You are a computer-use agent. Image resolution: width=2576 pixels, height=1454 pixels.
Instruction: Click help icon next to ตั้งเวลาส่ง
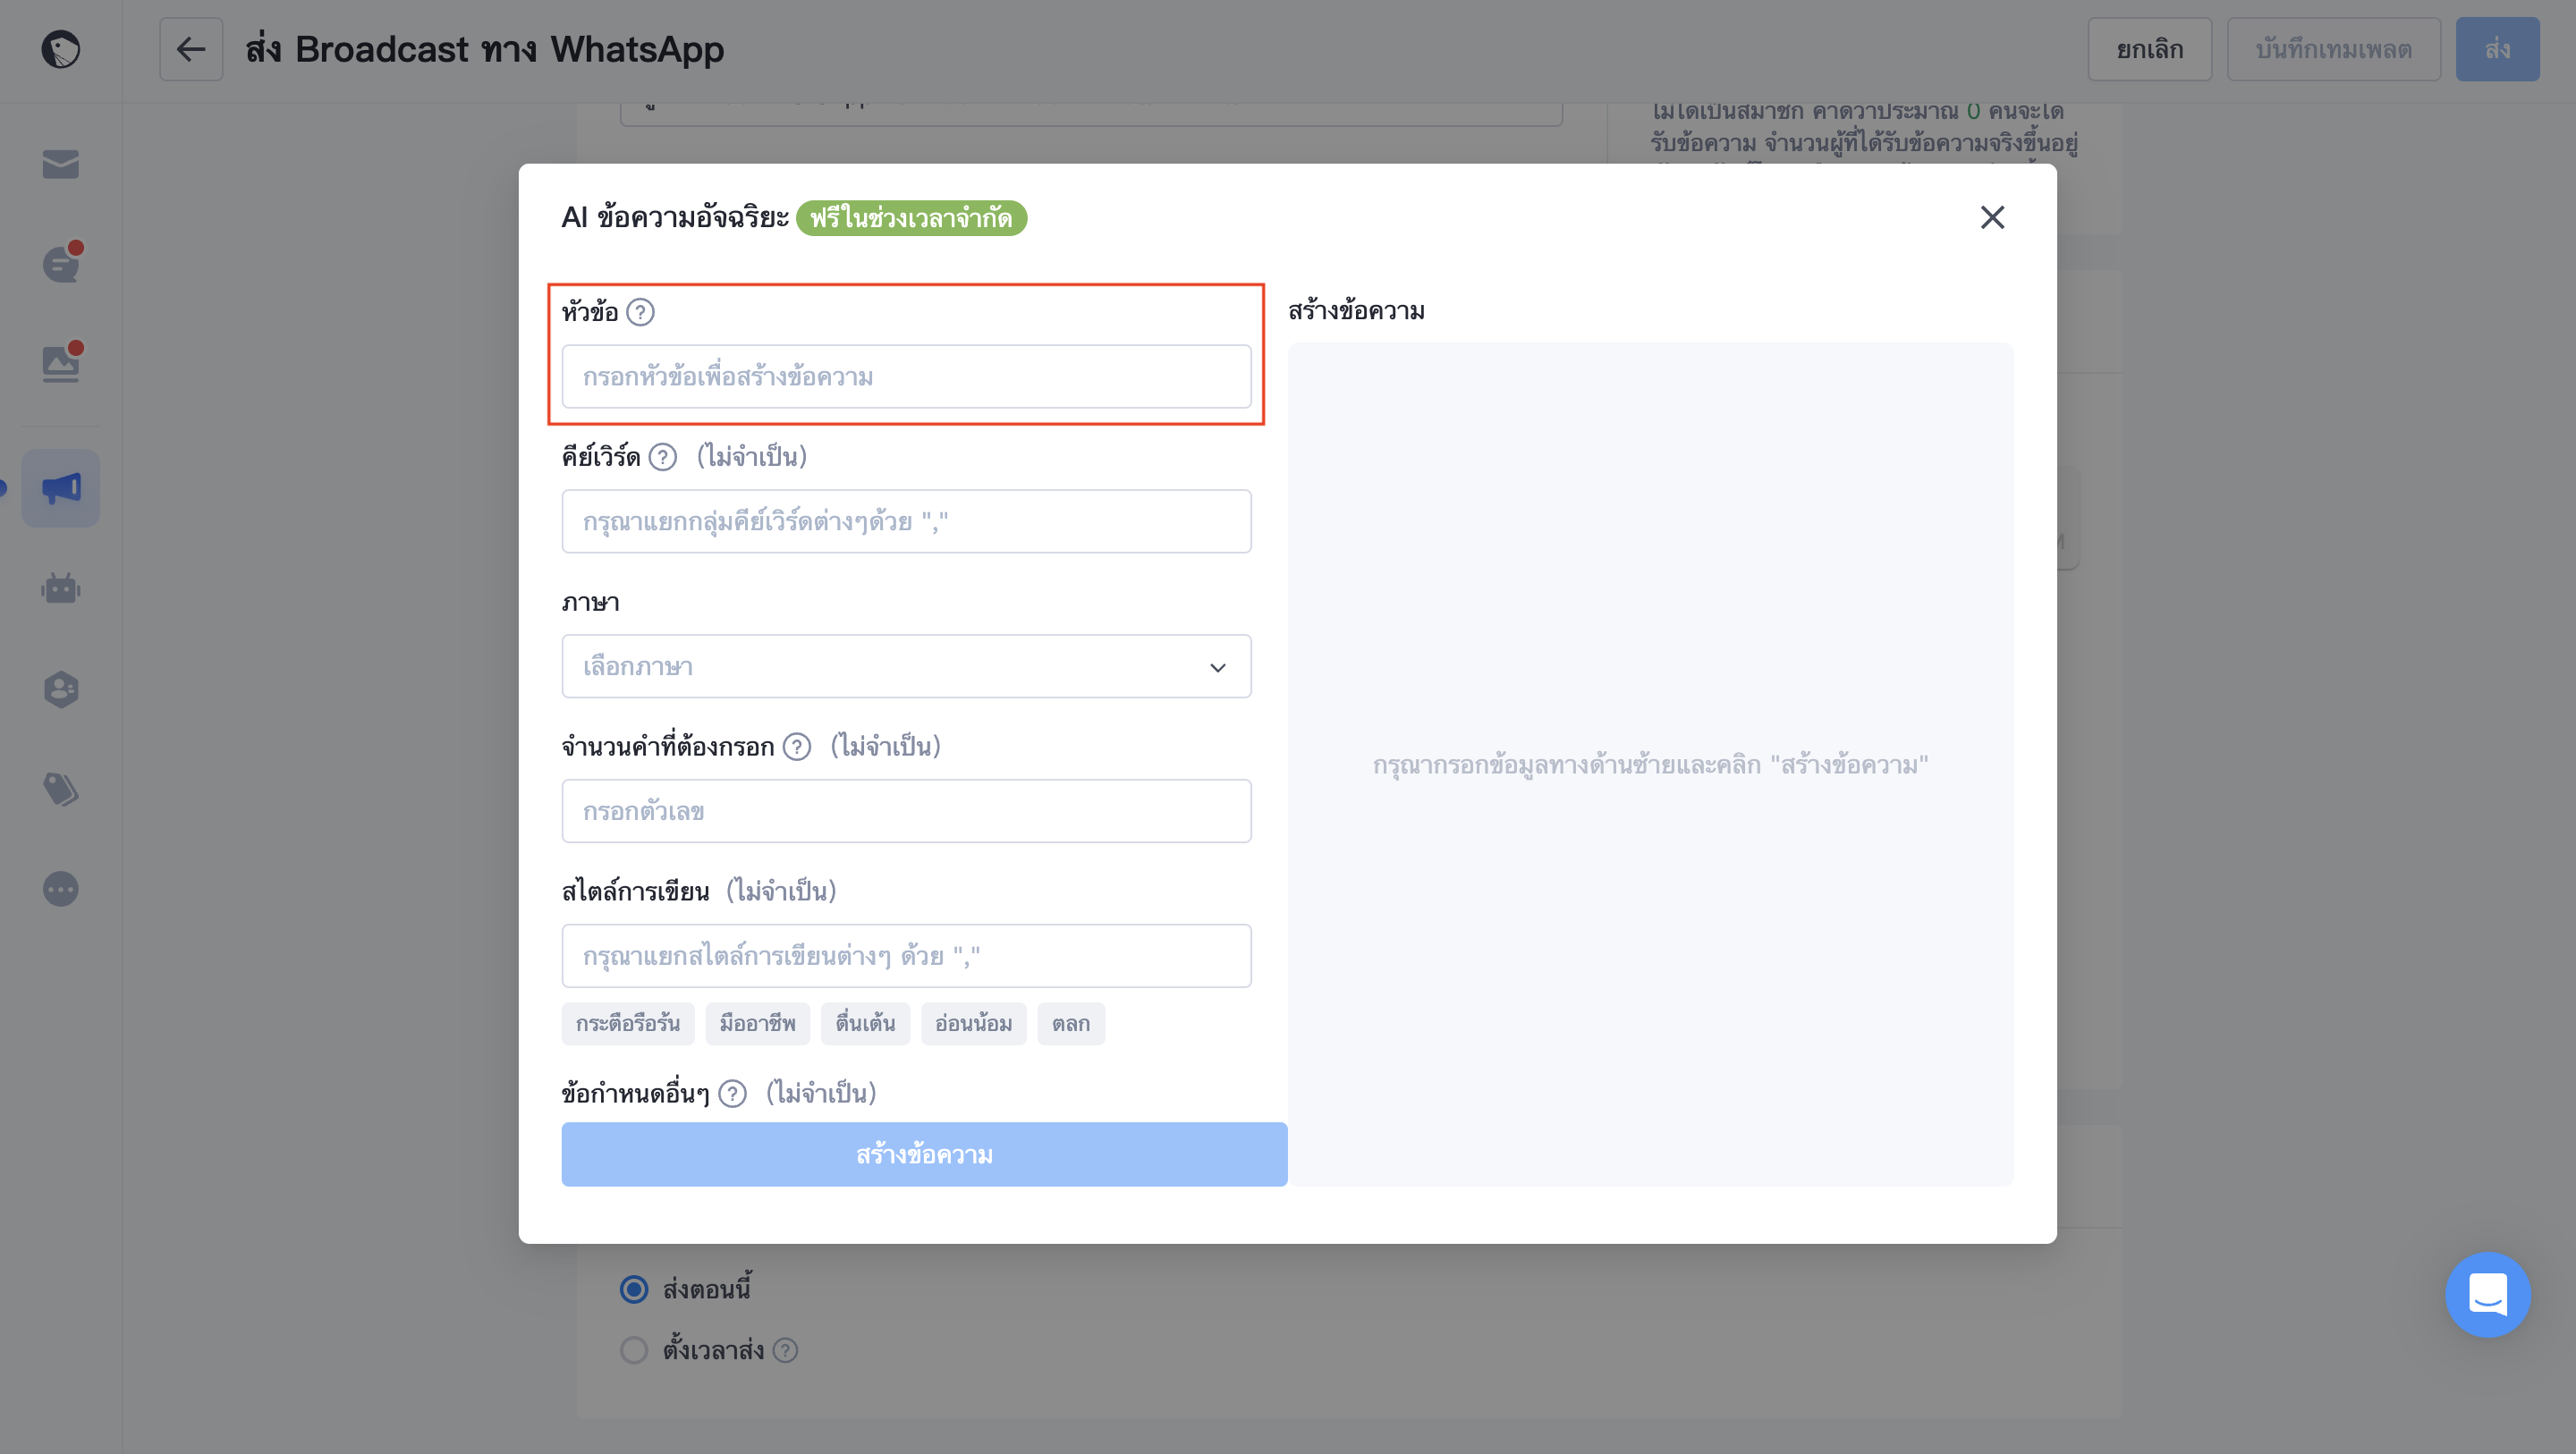click(x=785, y=1351)
